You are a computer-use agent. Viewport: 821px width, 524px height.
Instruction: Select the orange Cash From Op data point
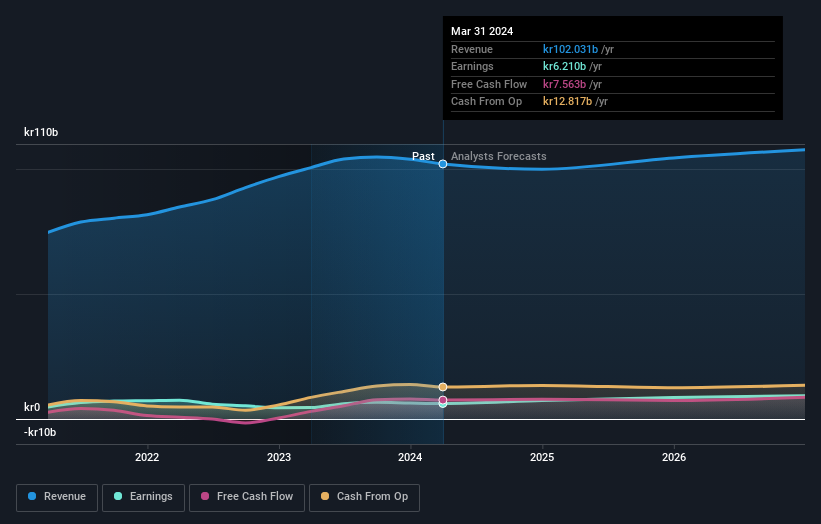pyautogui.click(x=443, y=387)
